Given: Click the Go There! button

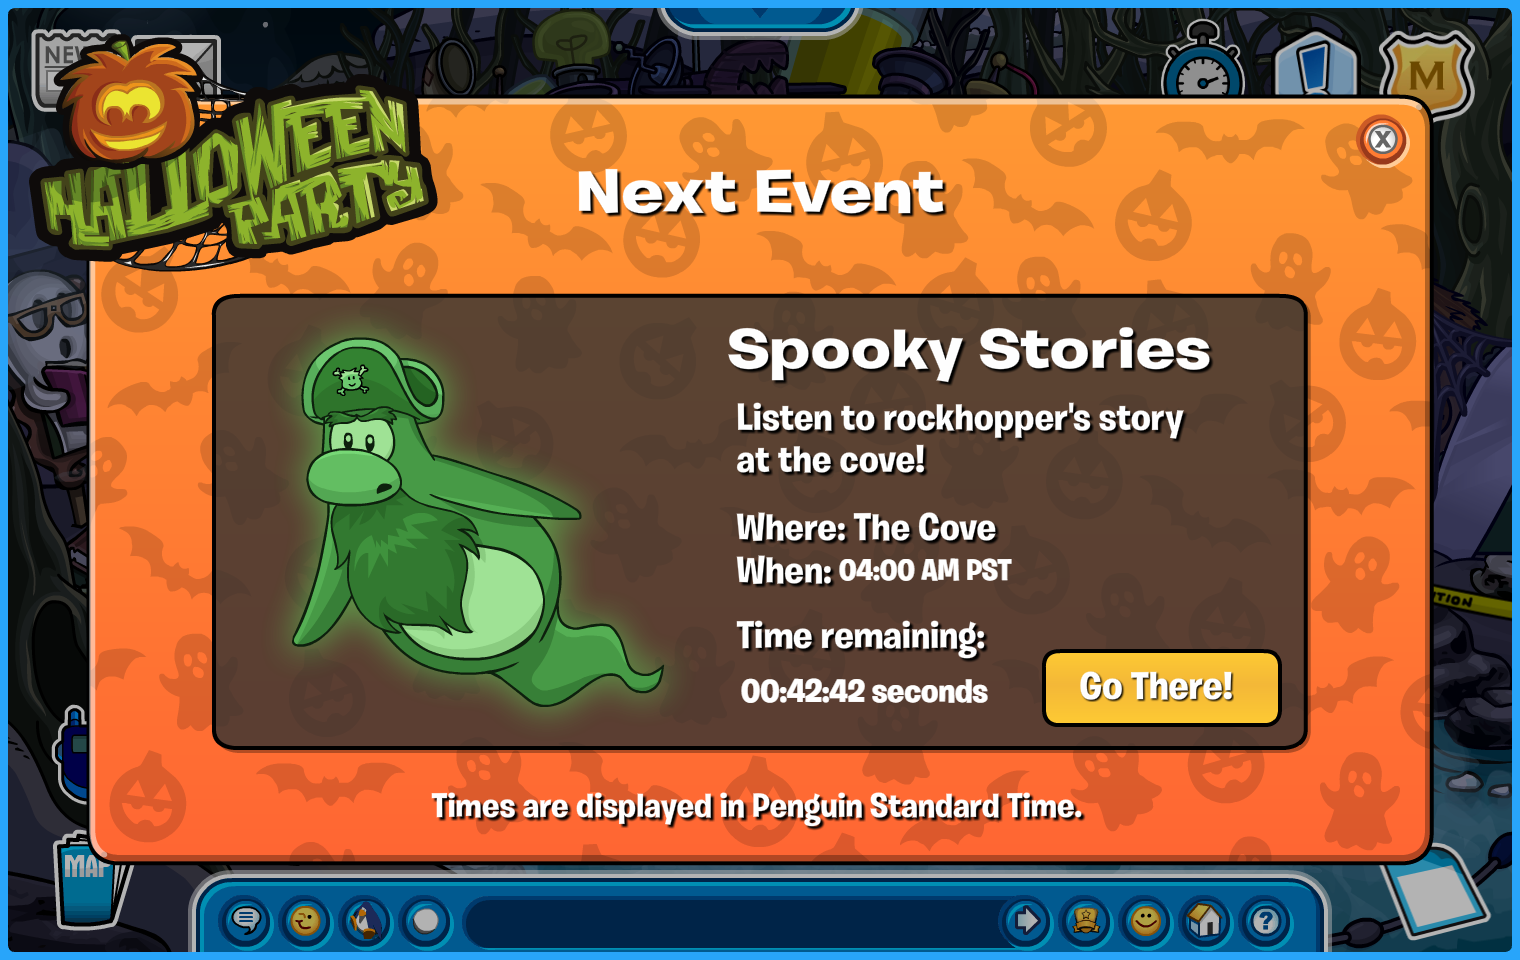Looking at the screenshot, I should point(1161,688).
